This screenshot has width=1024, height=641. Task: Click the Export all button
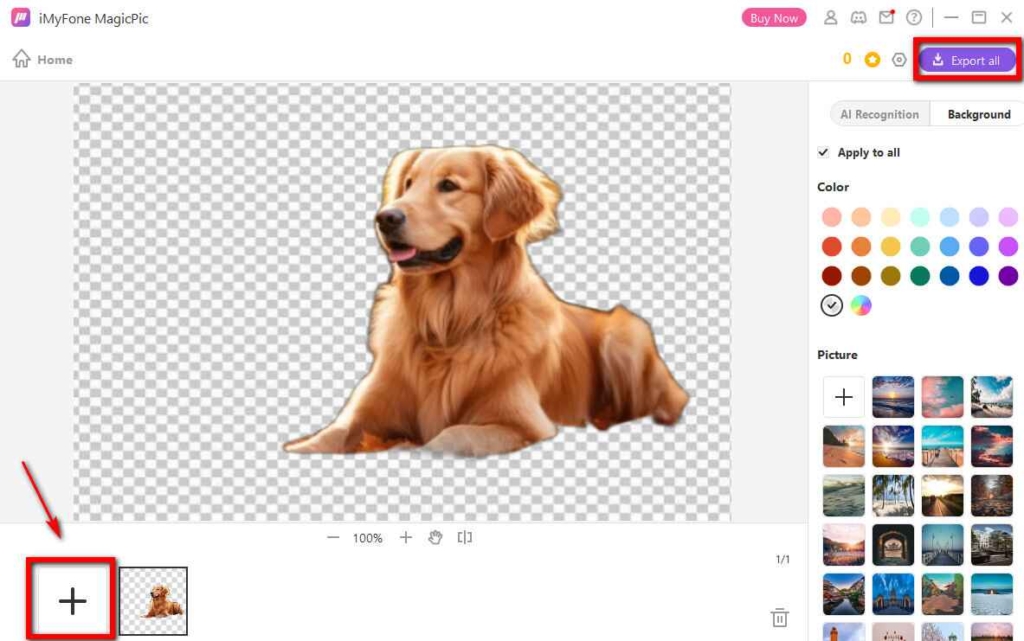coord(967,59)
